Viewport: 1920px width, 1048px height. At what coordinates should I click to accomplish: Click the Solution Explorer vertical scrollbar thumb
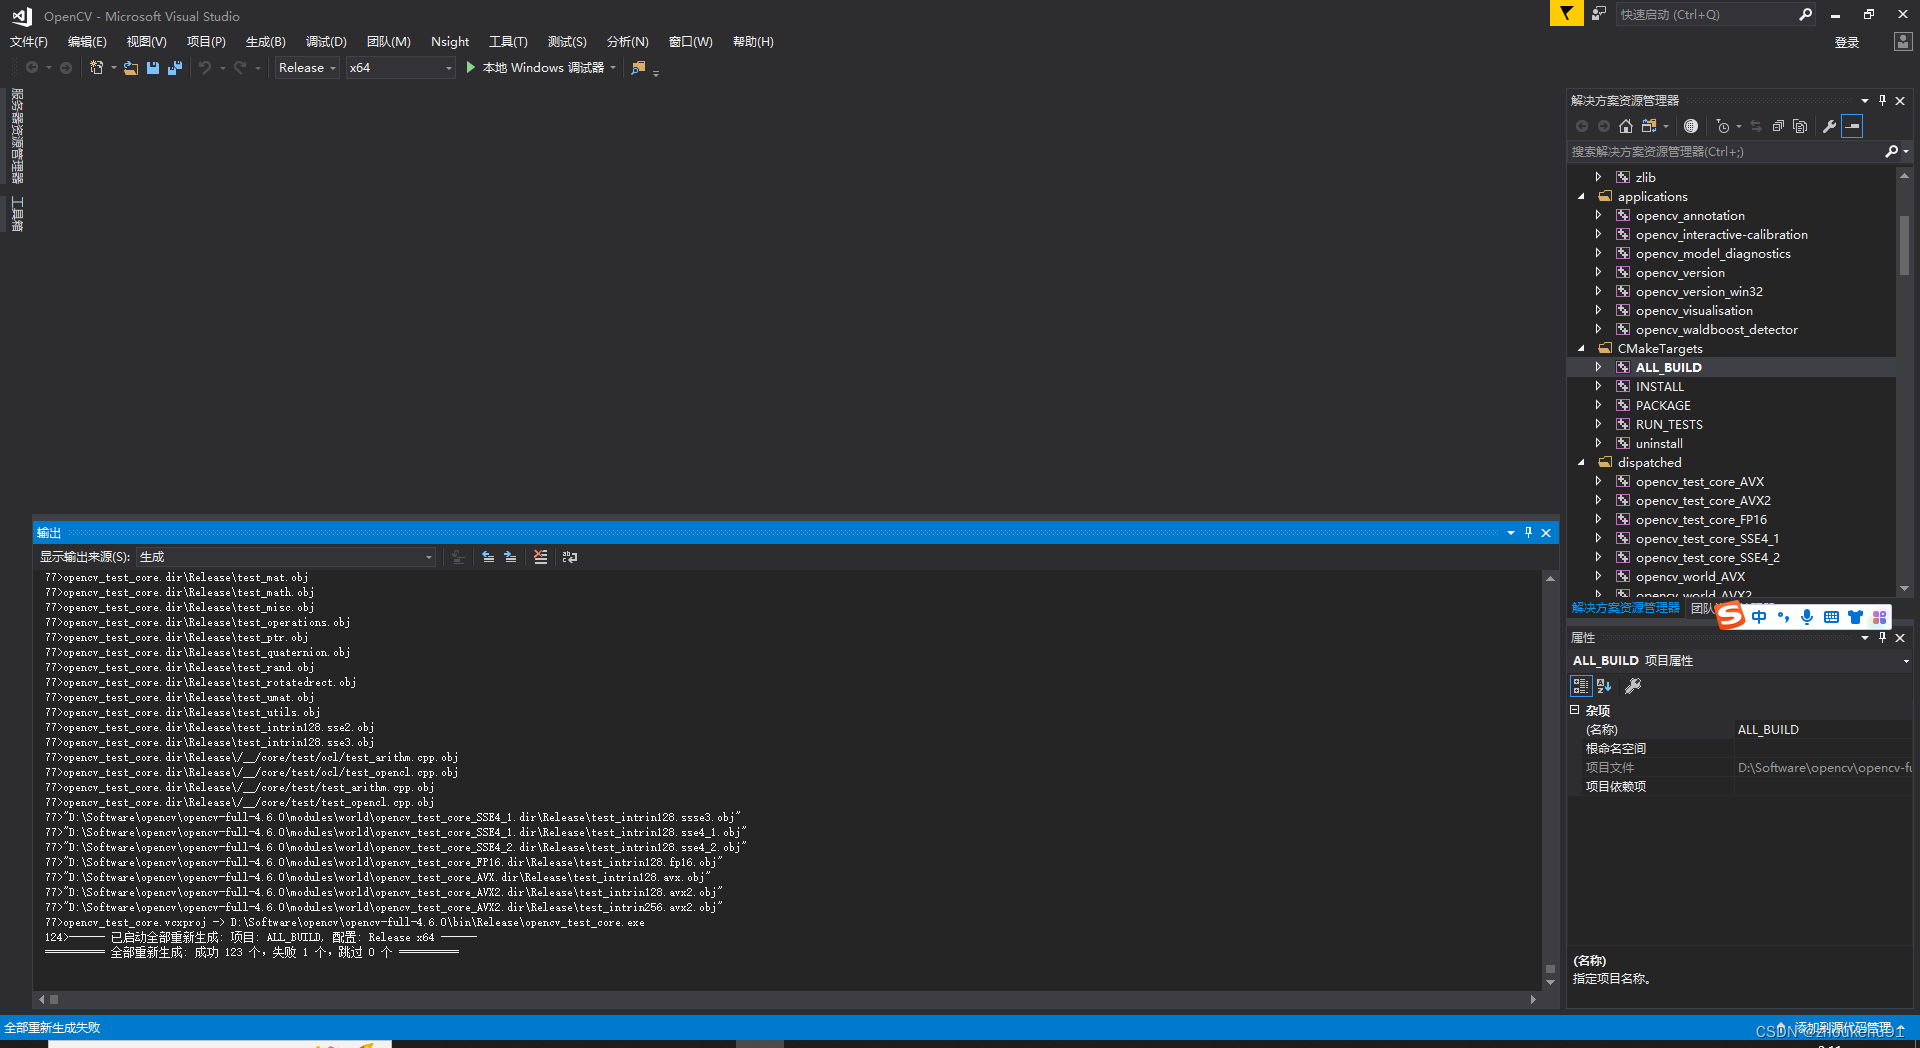1904,244
